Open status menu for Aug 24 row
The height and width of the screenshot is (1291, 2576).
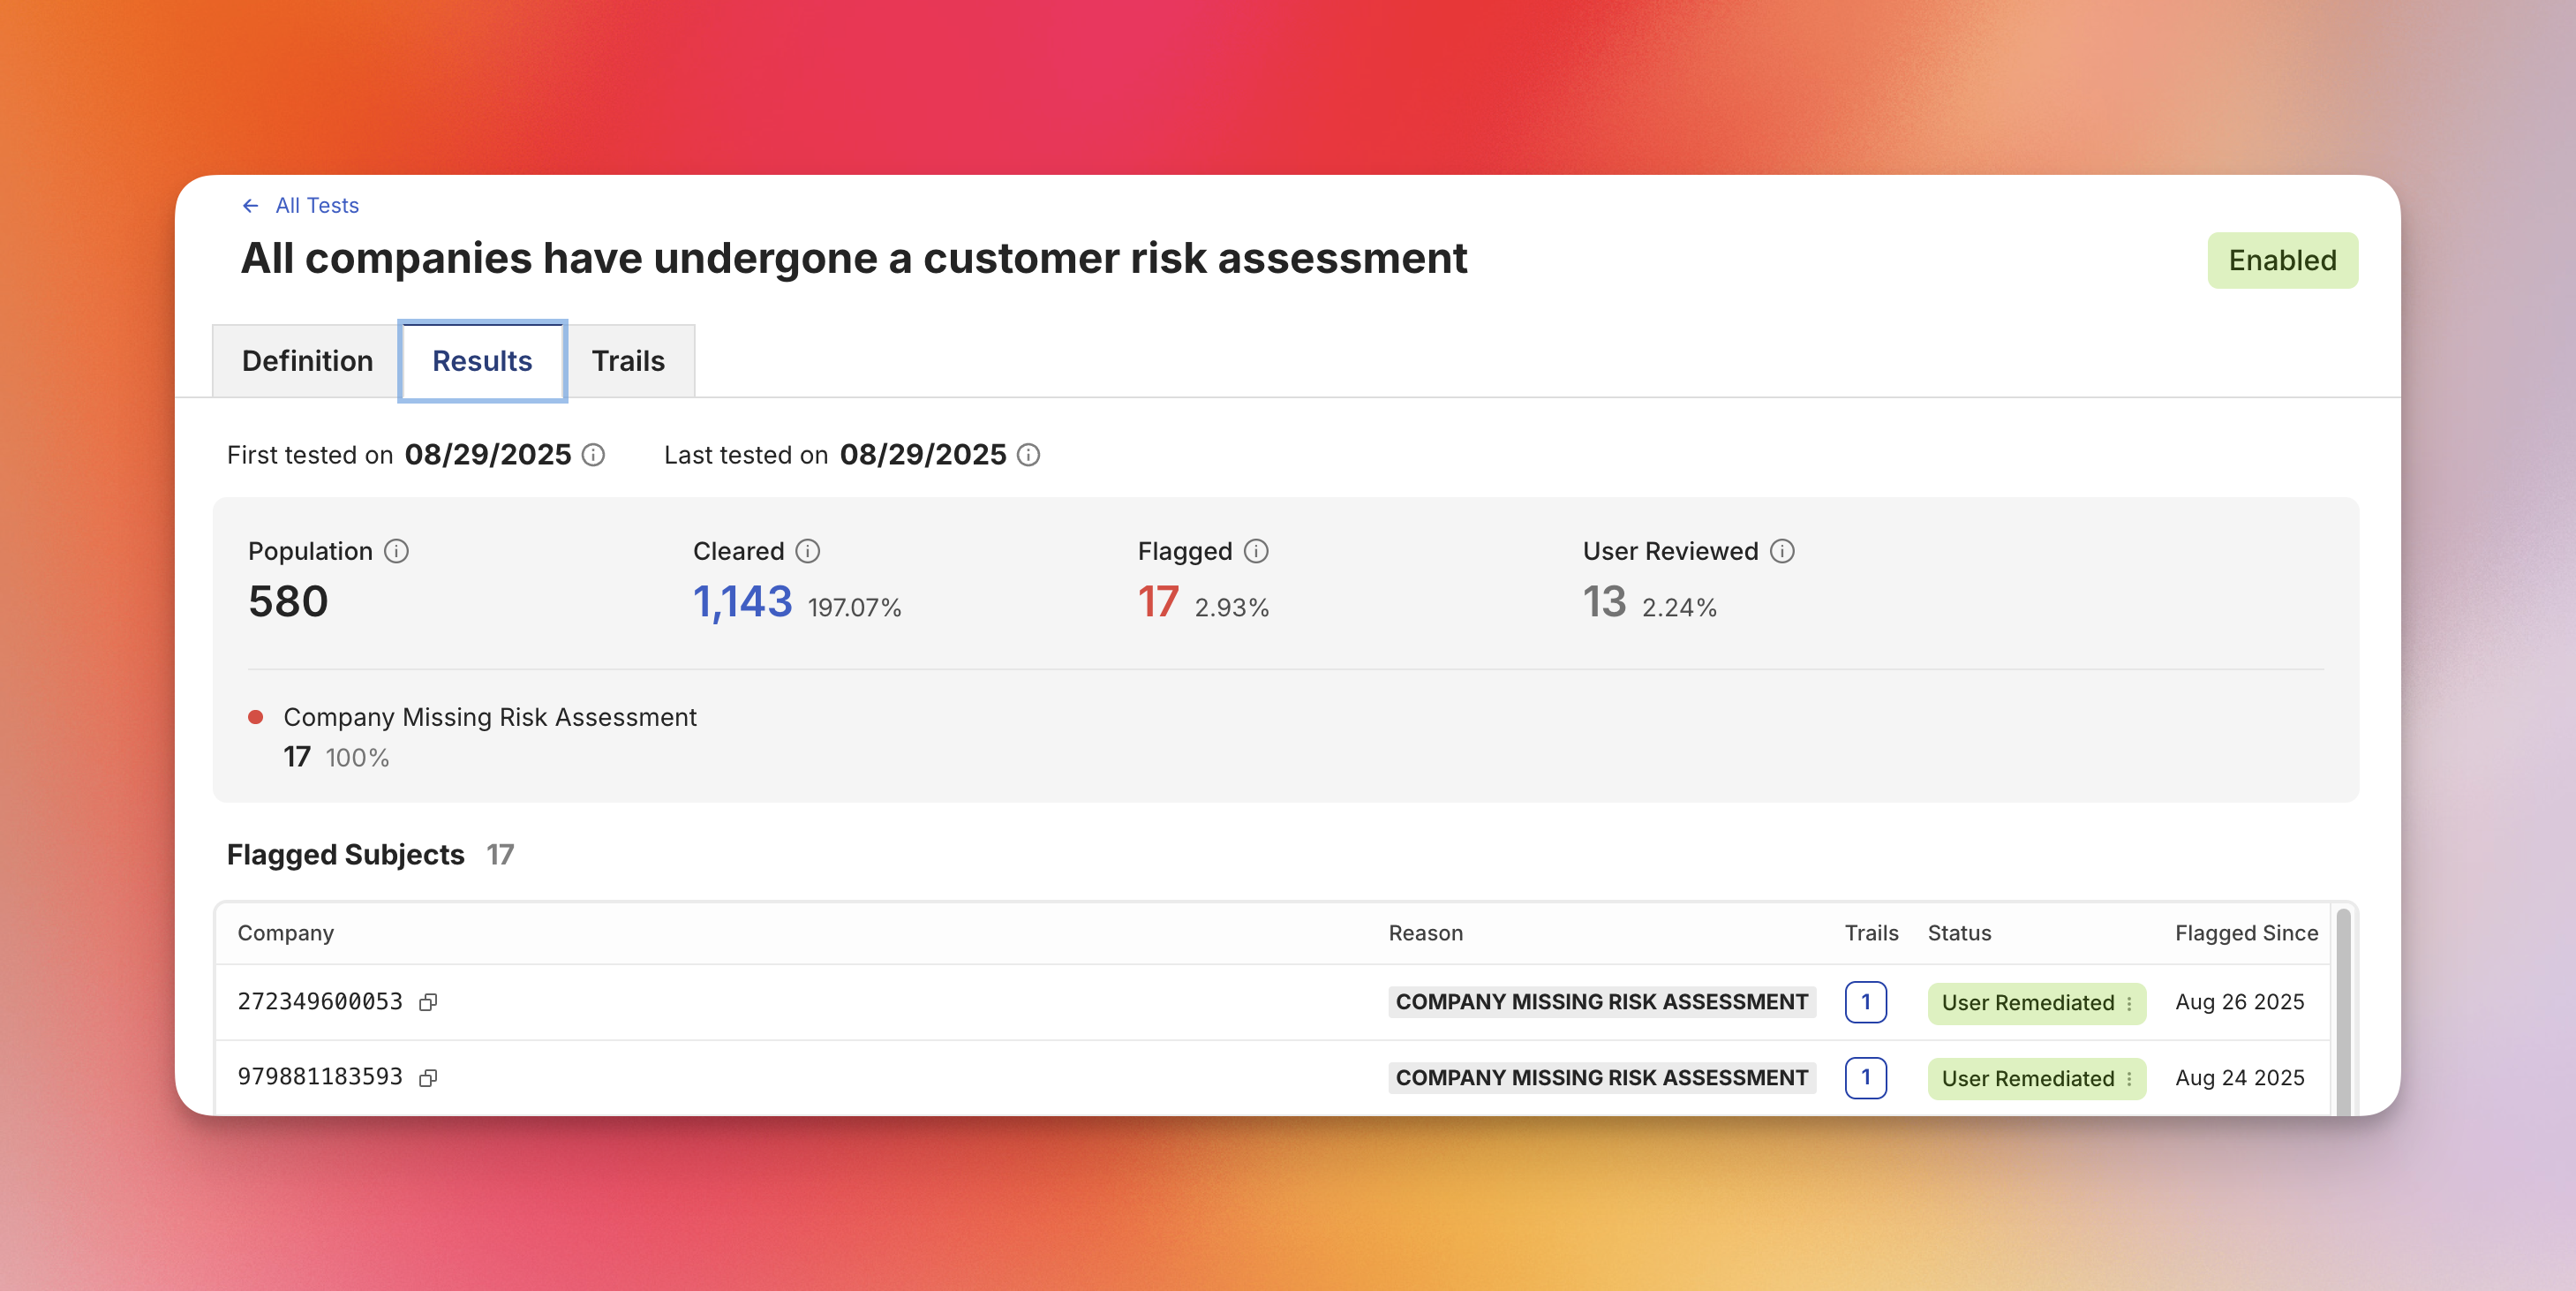(x=2129, y=1079)
